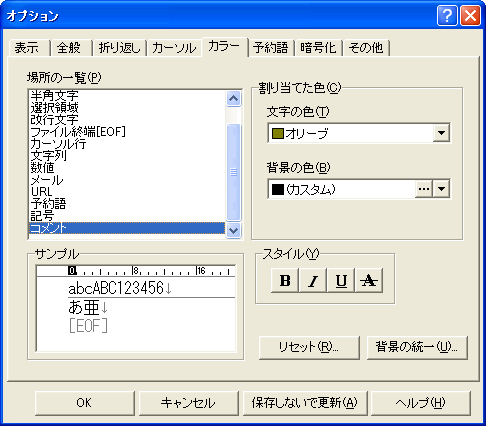Image resolution: width=486 pixels, height=426 pixels.
Task: Click the OK button
Action: [x=84, y=403]
